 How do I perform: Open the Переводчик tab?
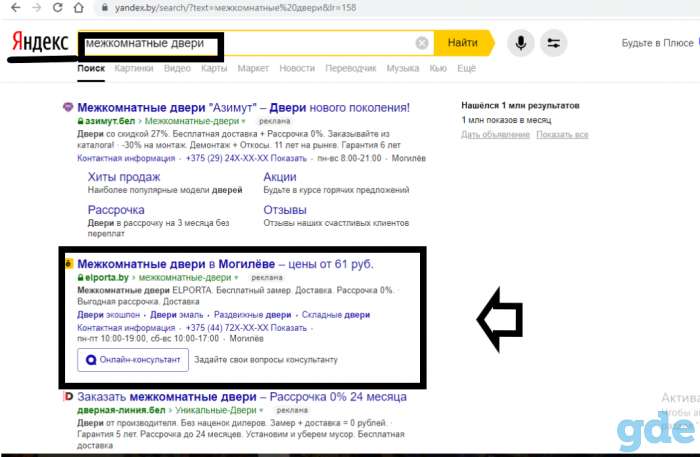pos(350,68)
